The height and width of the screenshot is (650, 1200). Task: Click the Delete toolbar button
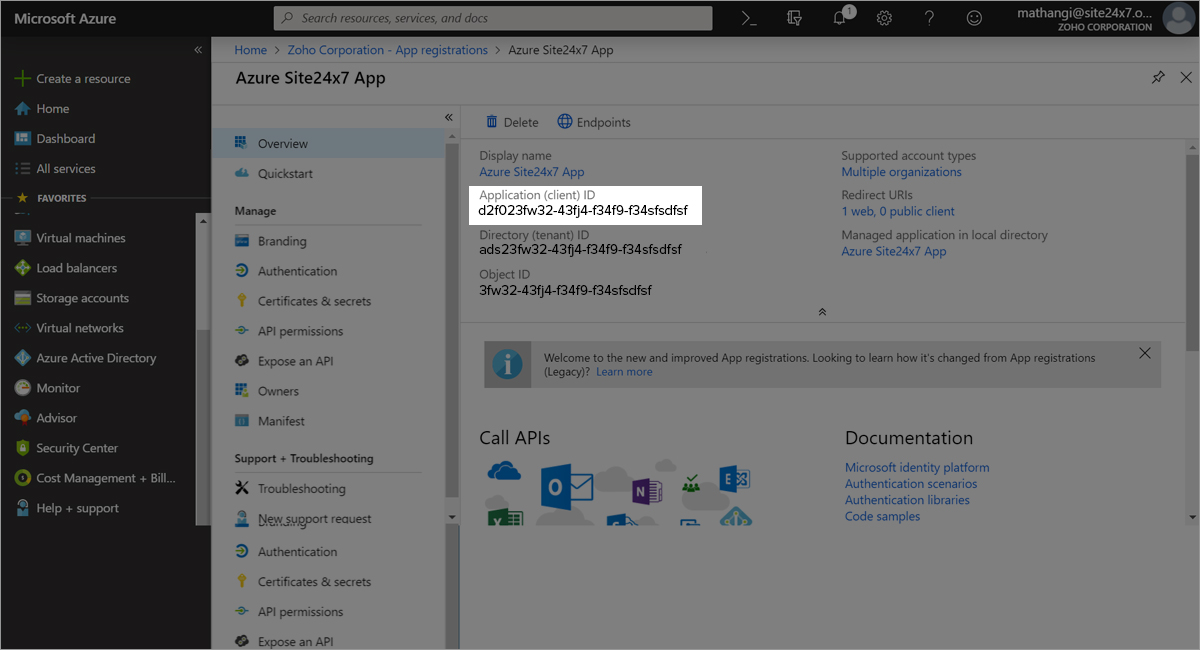[x=512, y=122]
